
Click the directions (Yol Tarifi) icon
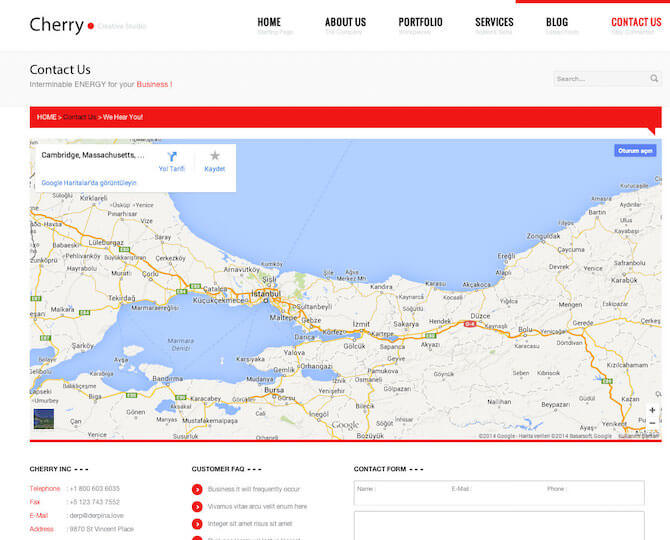(172, 157)
